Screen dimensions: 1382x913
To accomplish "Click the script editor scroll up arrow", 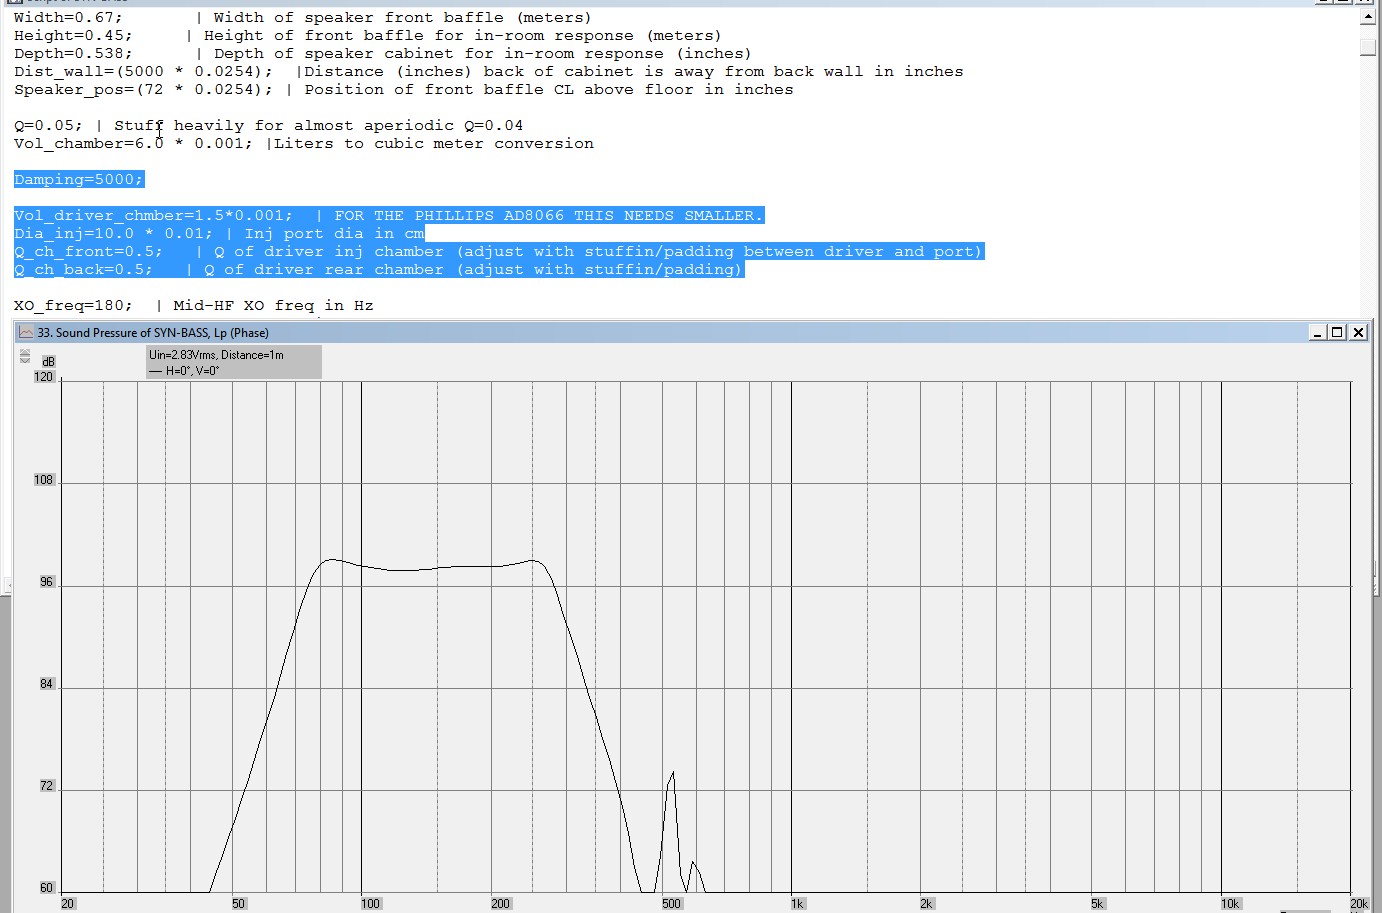I will (1368, 17).
